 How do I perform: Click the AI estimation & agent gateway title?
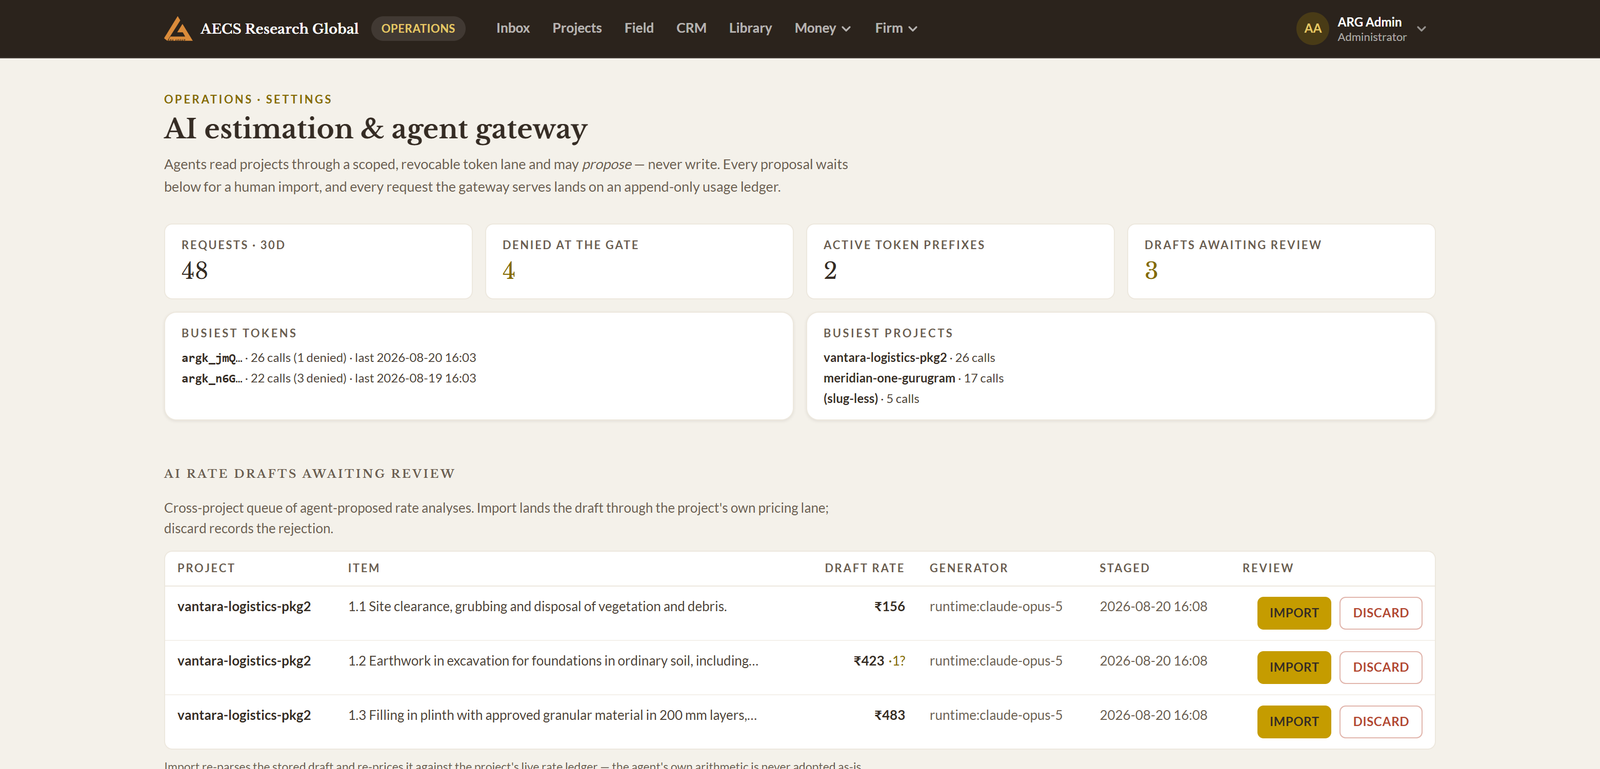375,128
